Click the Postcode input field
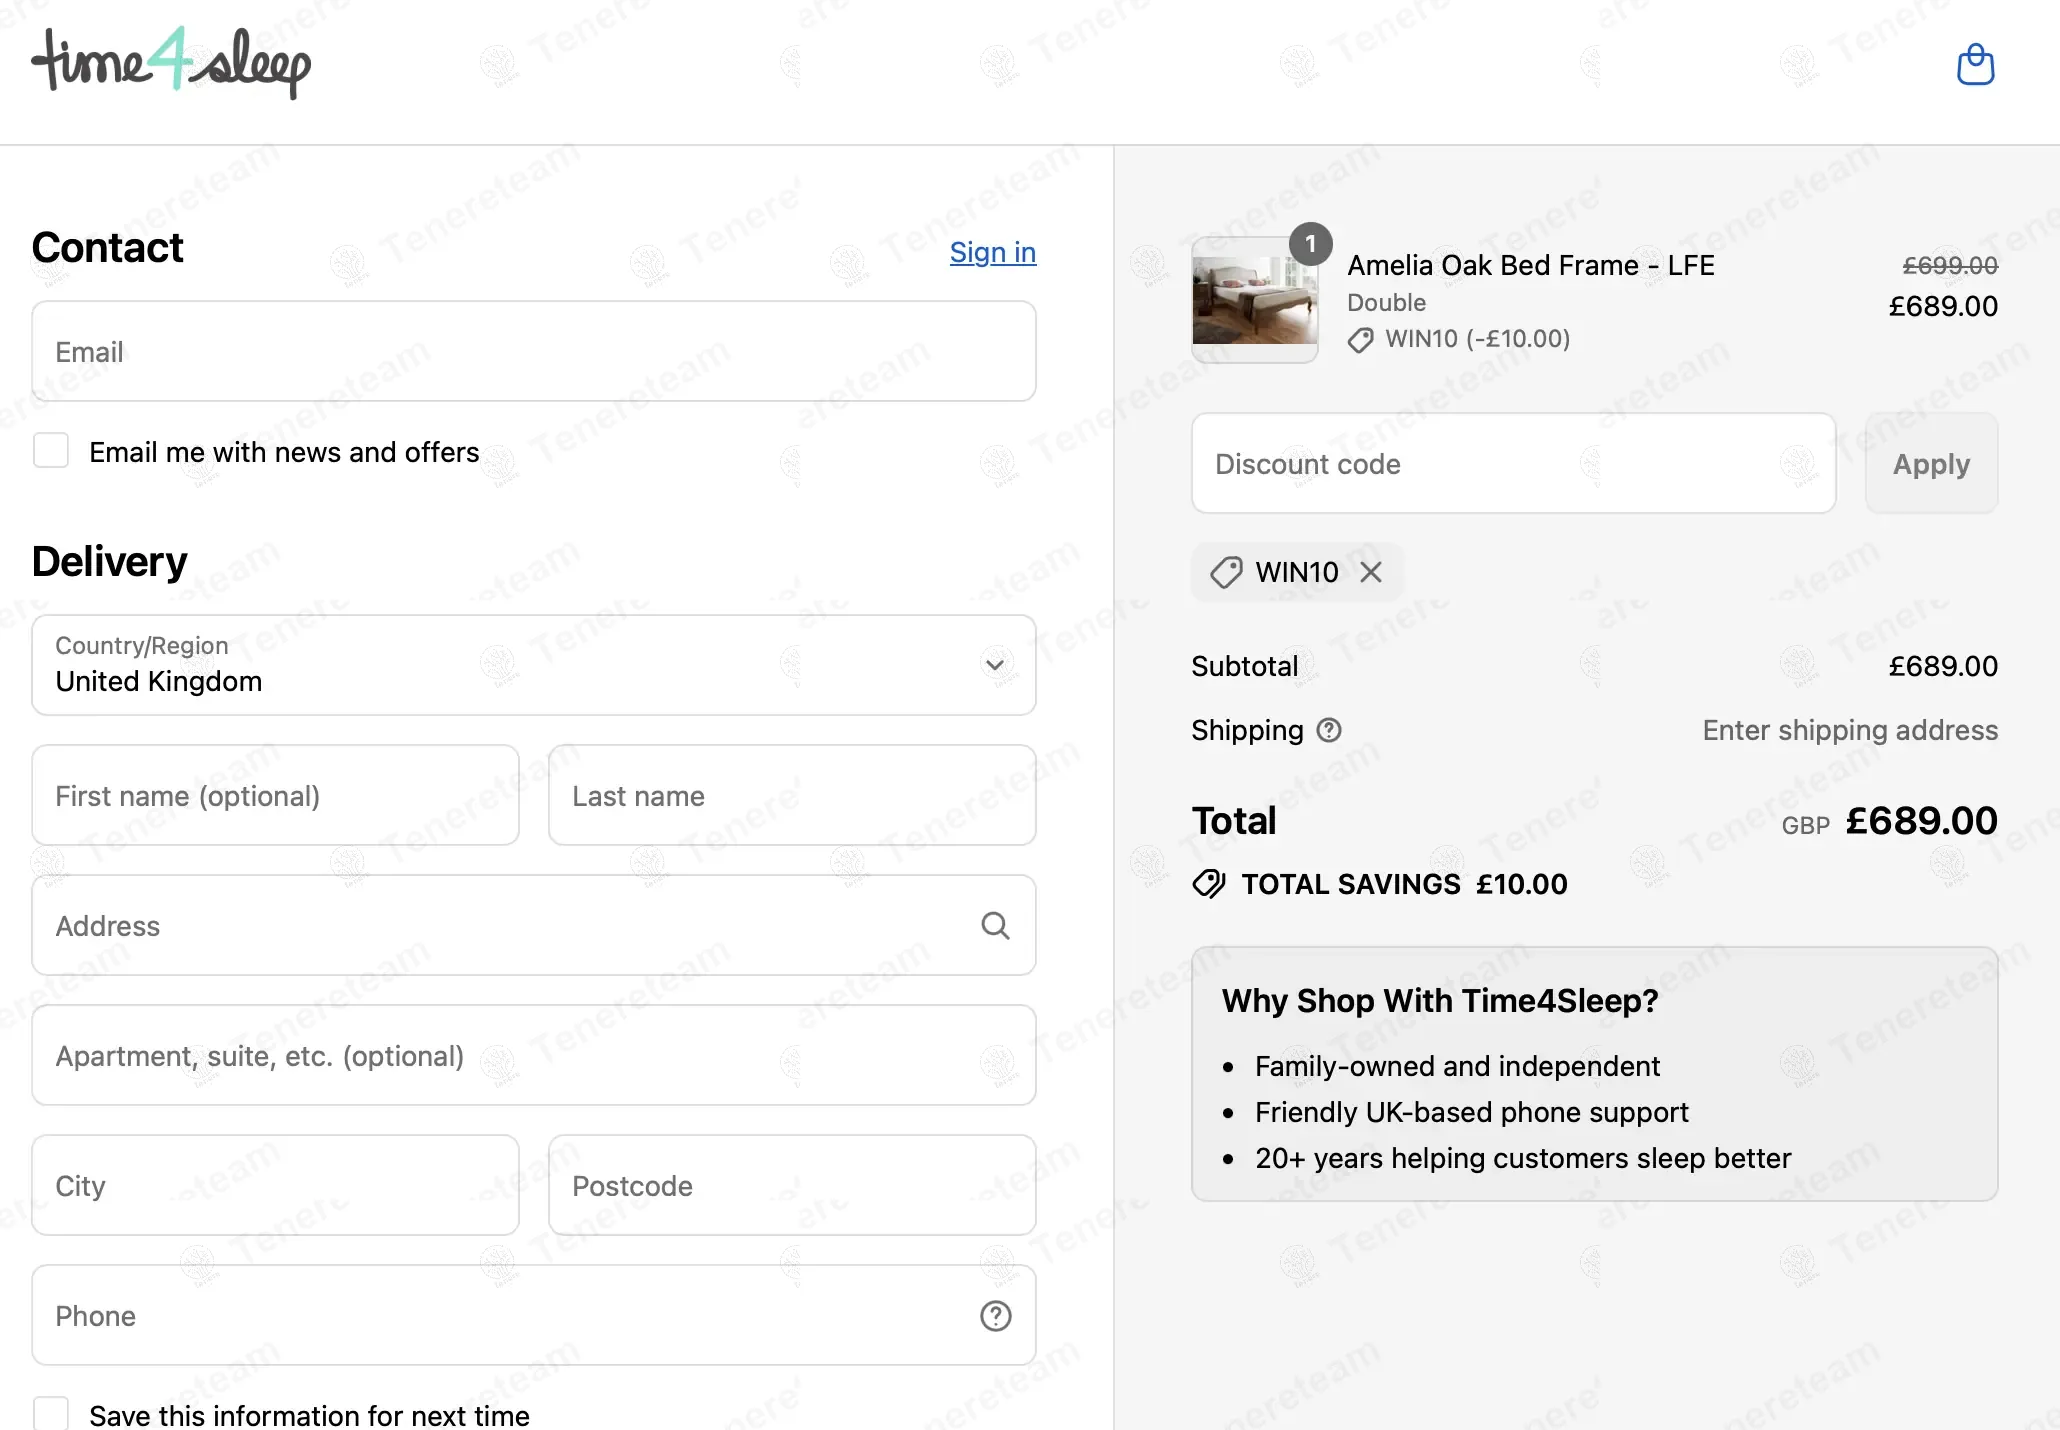Image resolution: width=2060 pixels, height=1430 pixels. (791, 1186)
